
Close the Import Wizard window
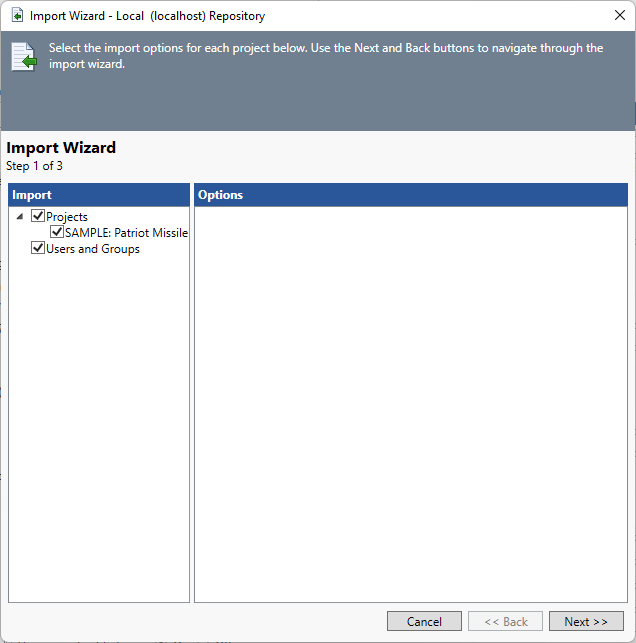point(619,16)
